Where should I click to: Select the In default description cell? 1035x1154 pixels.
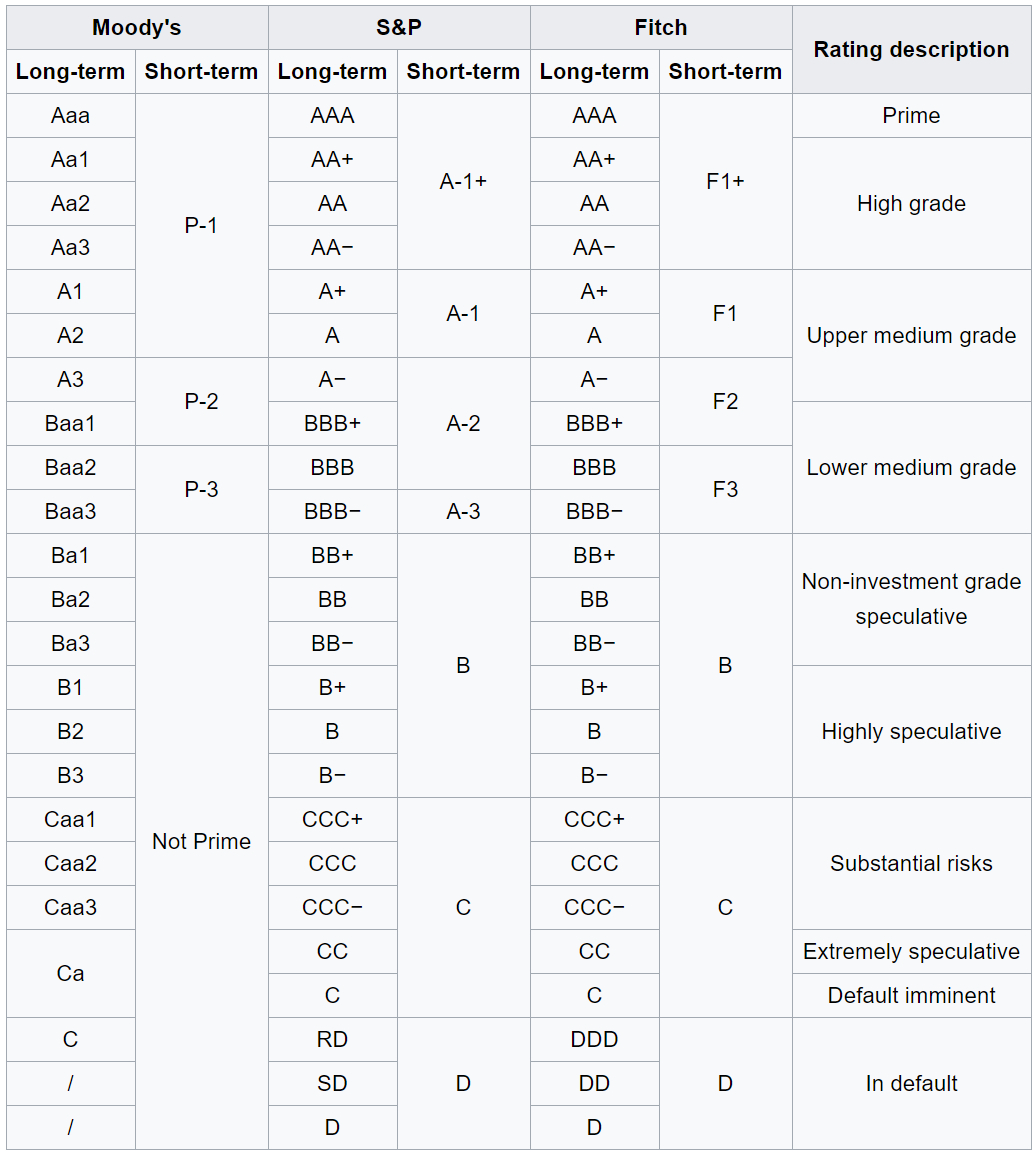coord(911,1084)
